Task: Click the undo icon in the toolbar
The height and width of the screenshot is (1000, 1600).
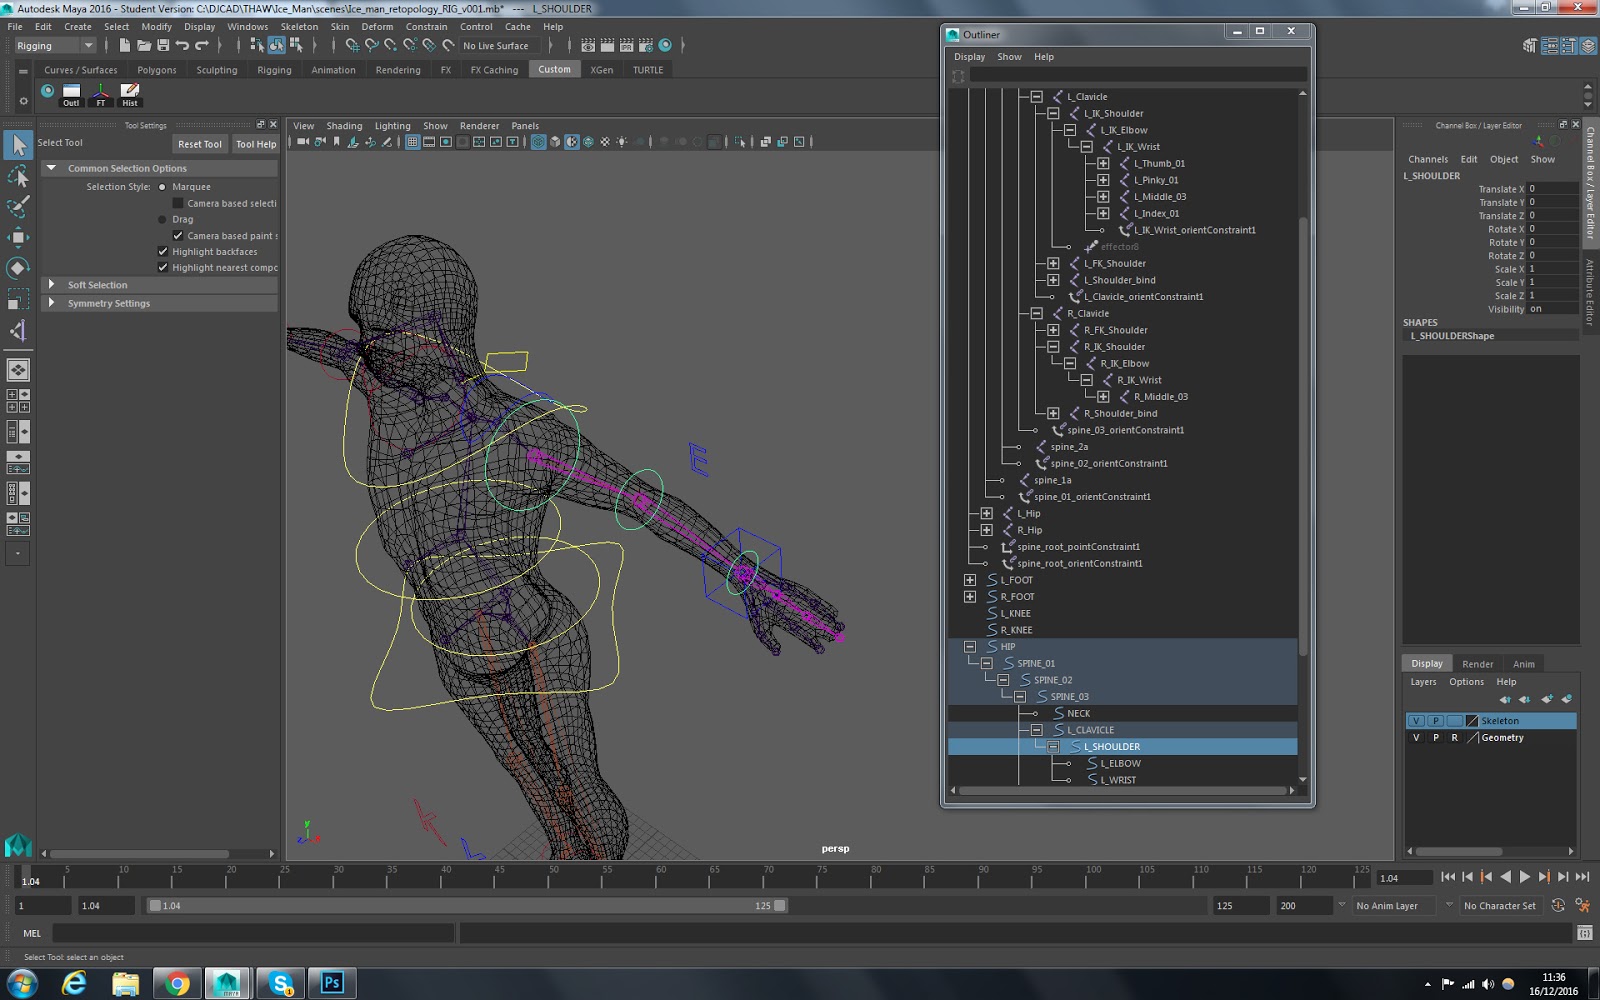Action: (182, 45)
